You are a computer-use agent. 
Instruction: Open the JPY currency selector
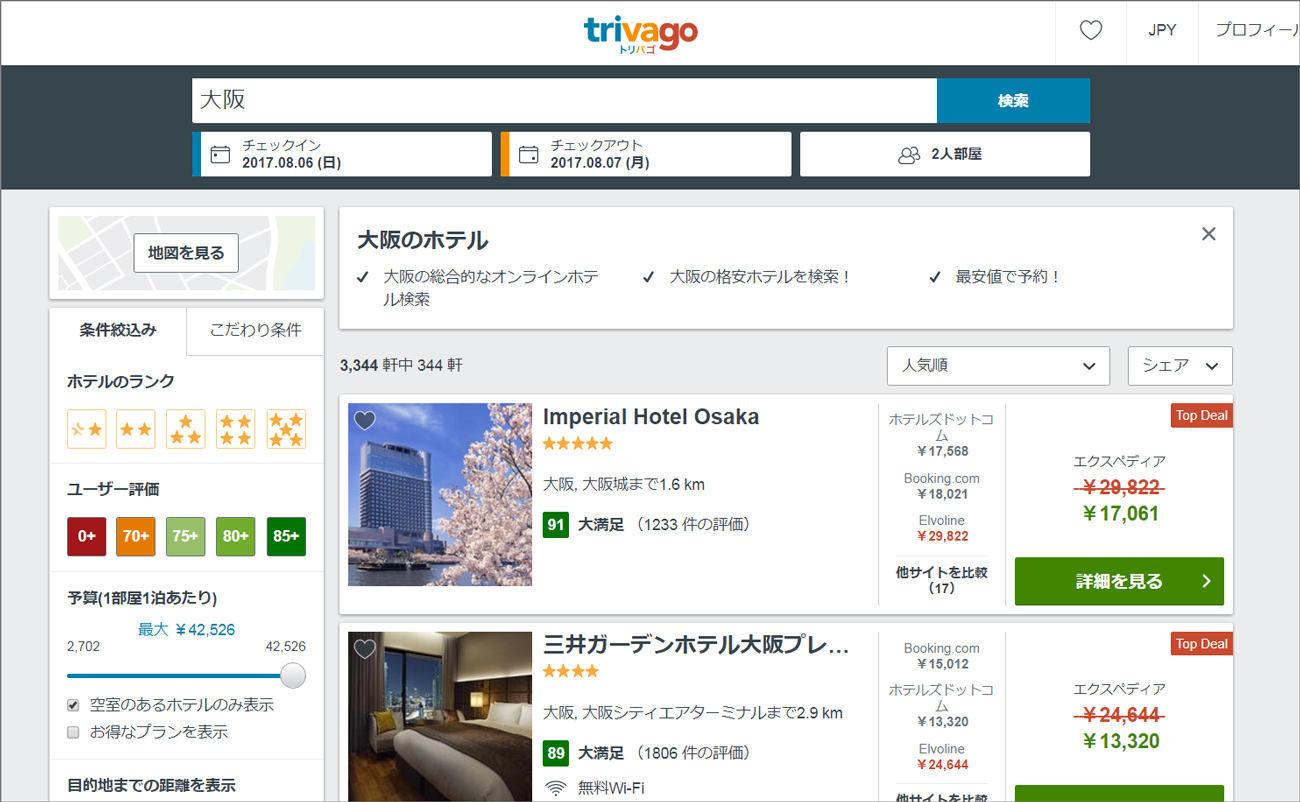(x=1162, y=31)
